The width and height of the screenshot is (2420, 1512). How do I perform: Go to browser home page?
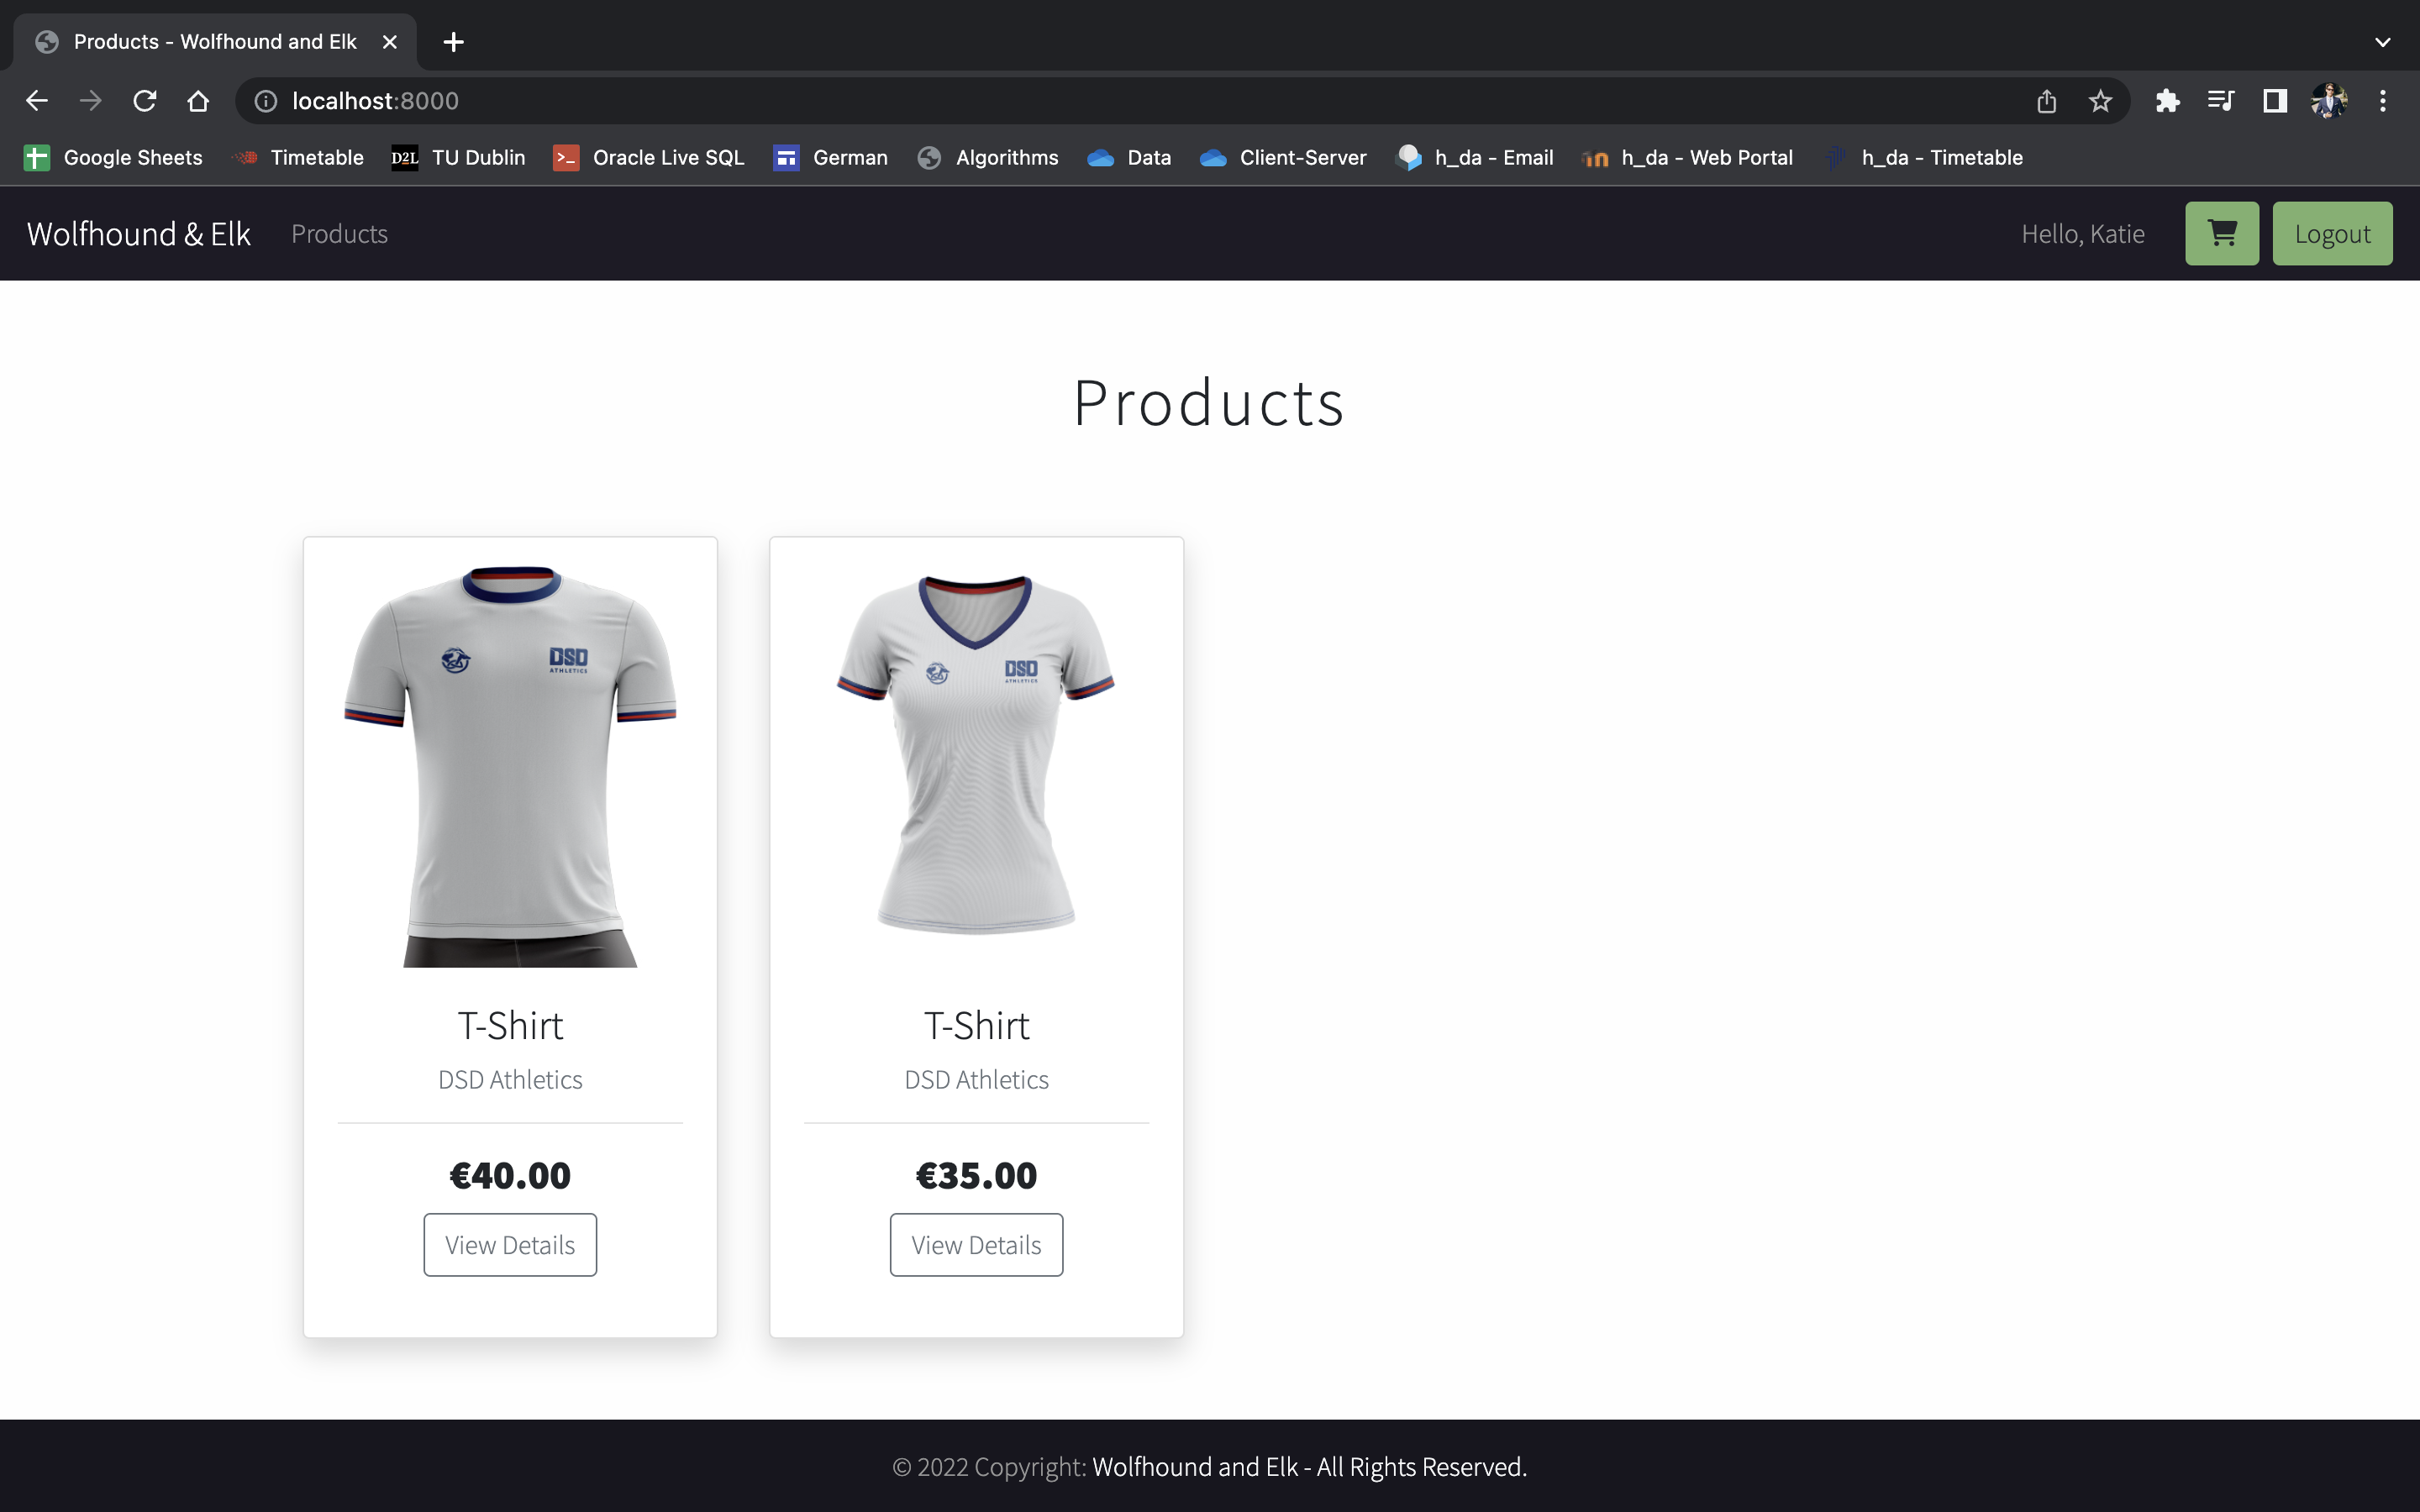click(198, 101)
